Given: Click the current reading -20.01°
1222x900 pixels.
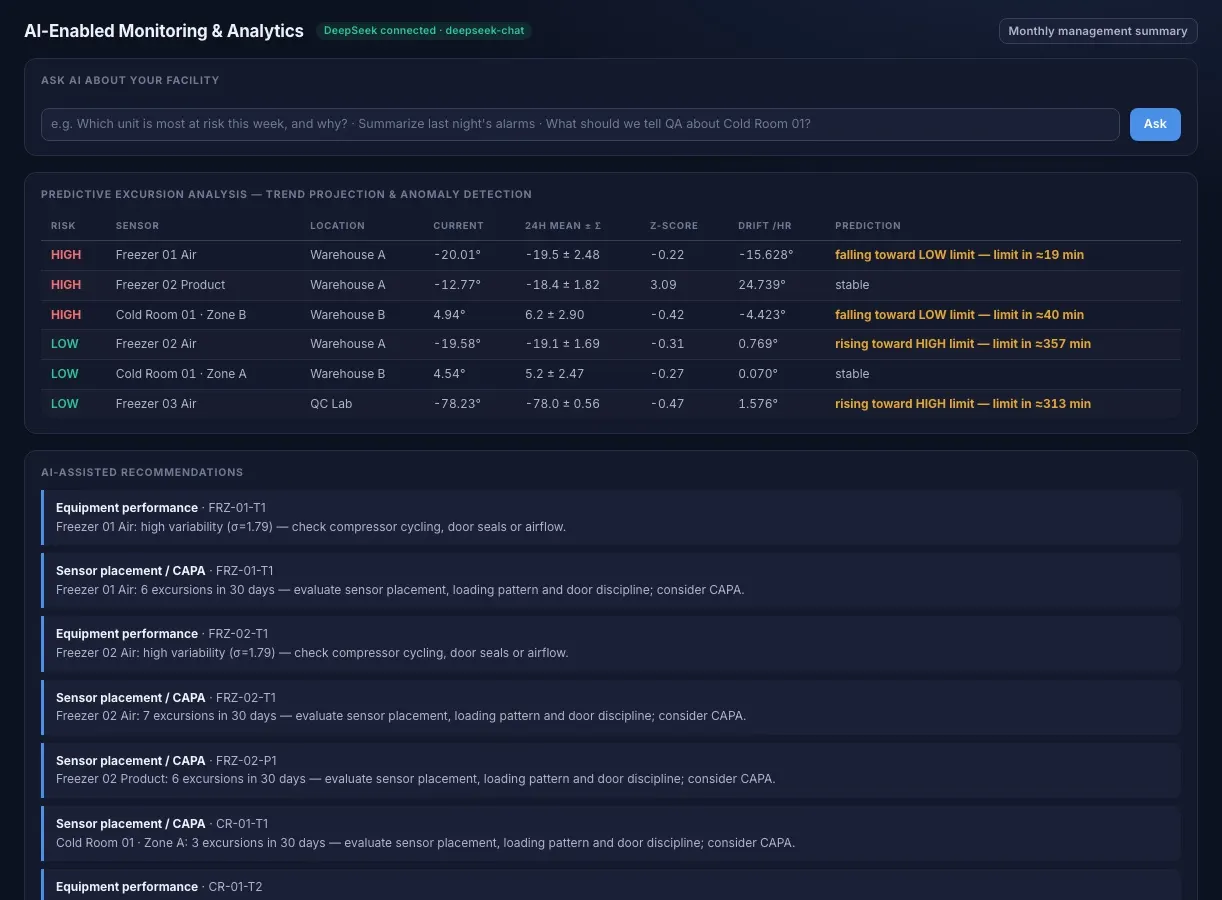Looking at the screenshot, I should (457, 255).
